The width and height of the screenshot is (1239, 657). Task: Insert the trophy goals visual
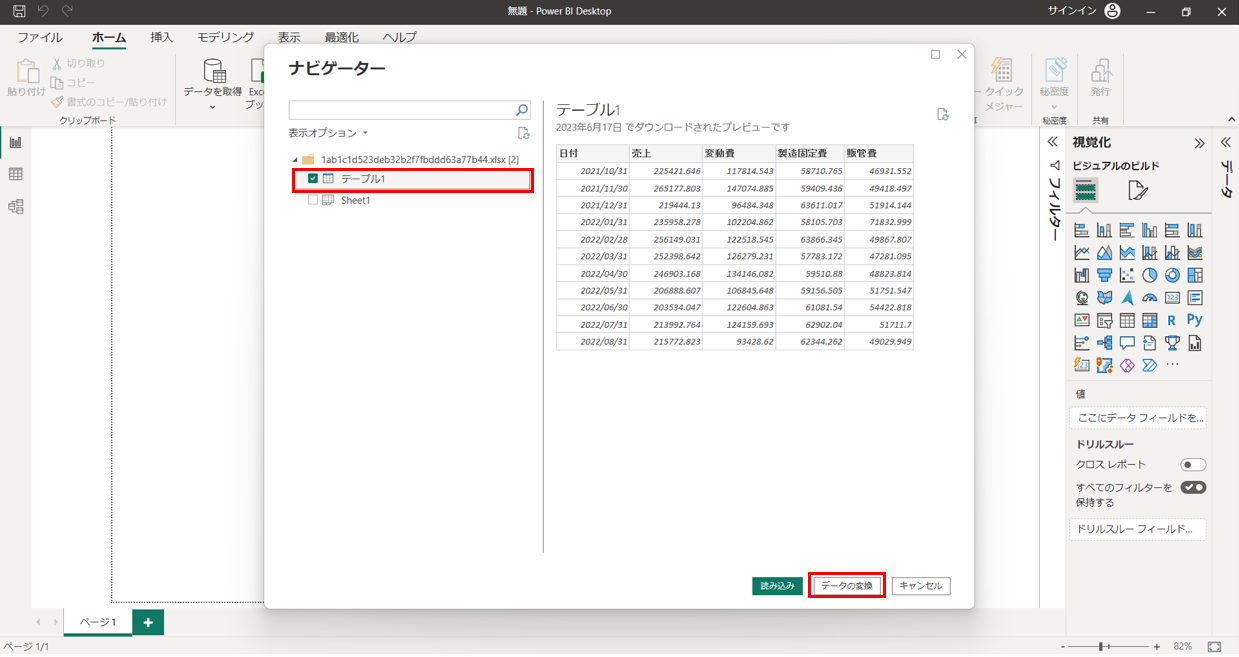[1172, 343]
